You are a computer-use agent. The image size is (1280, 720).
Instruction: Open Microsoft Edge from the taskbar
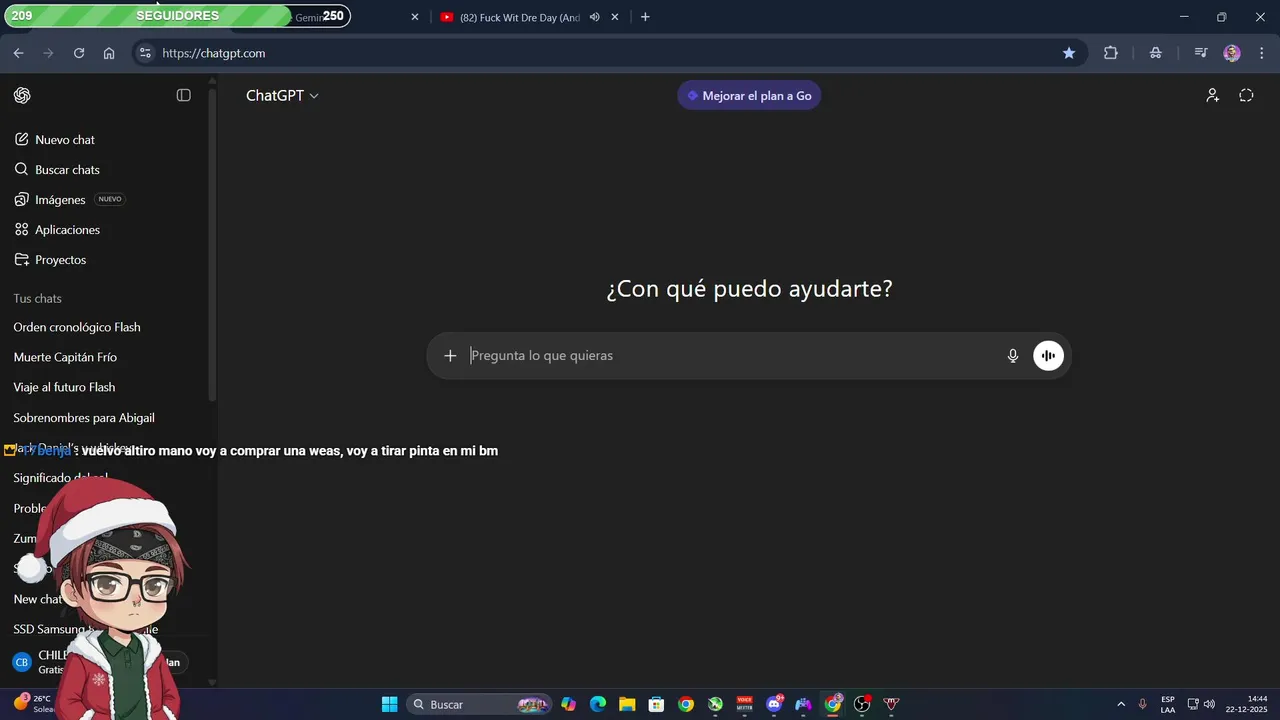click(x=598, y=704)
